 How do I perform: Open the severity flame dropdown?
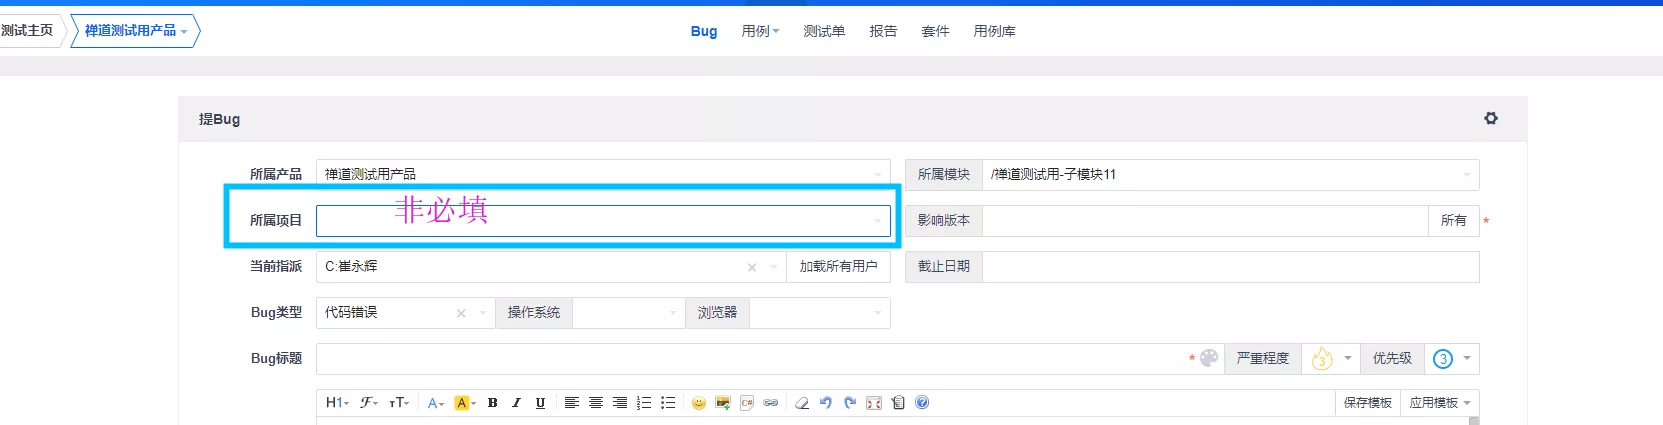[x=1331, y=358]
